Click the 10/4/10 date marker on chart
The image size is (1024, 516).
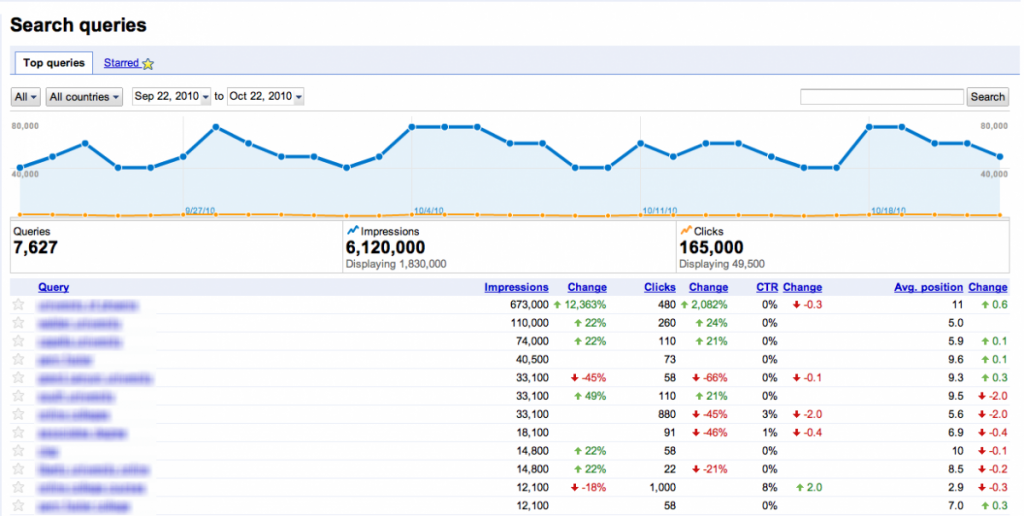pyautogui.click(x=428, y=211)
